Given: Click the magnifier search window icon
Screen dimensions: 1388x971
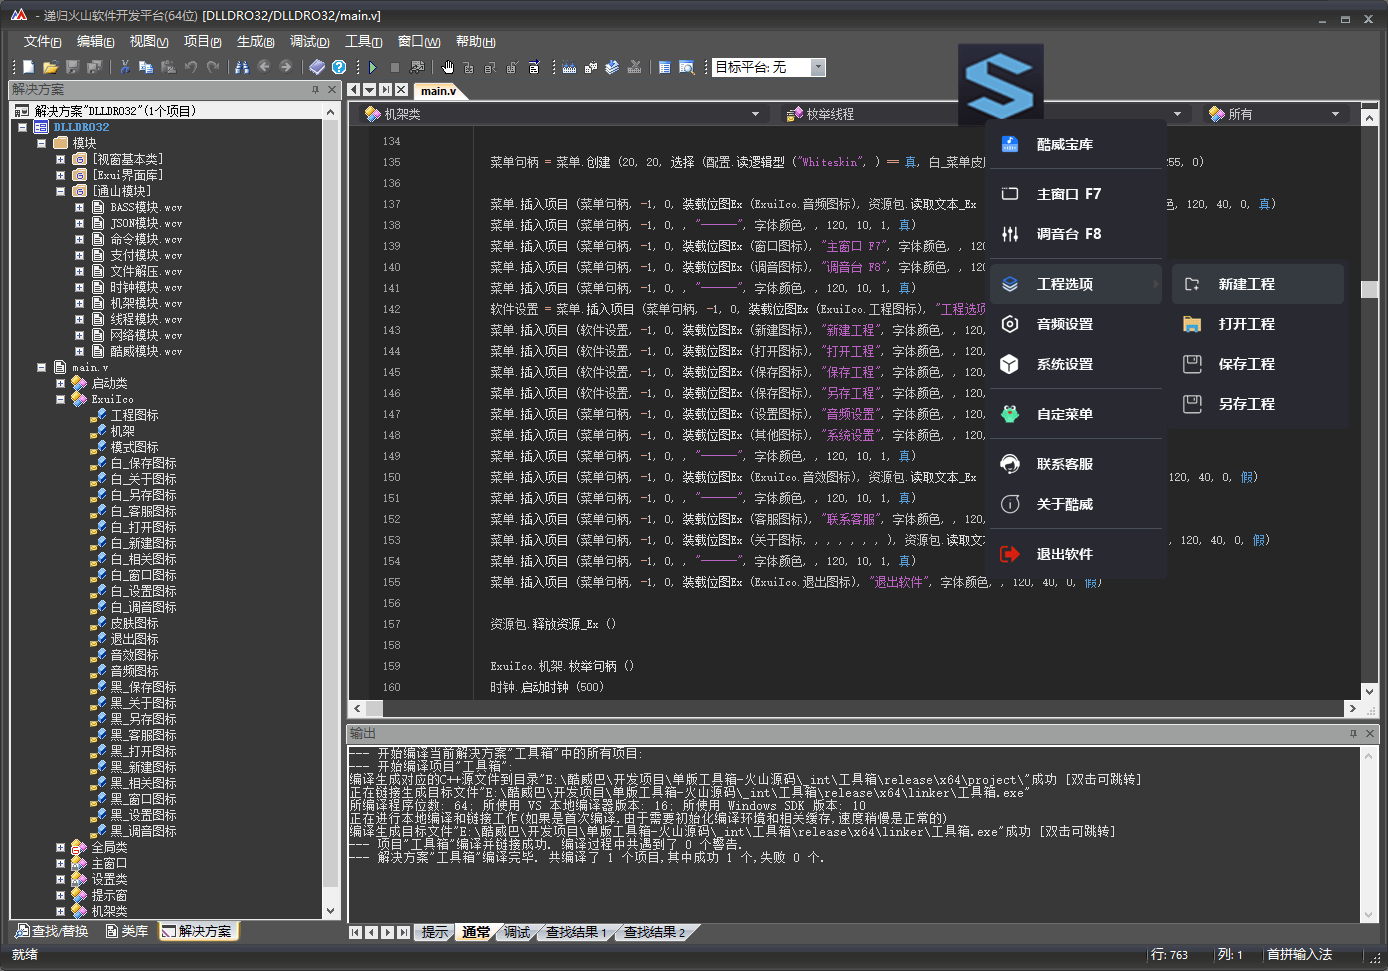Looking at the screenshot, I should (x=687, y=67).
